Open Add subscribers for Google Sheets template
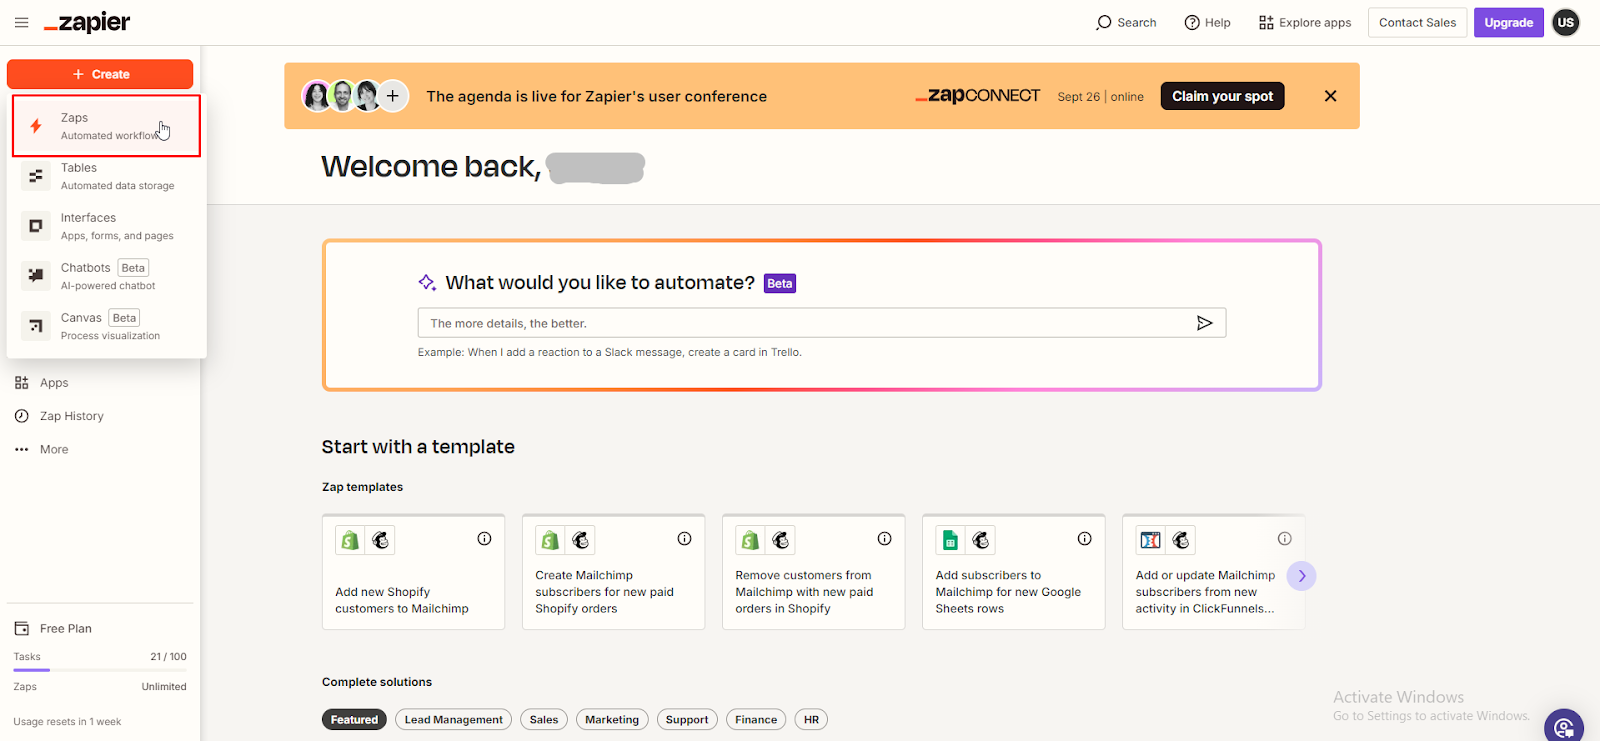The width and height of the screenshot is (1600, 741). tap(1014, 572)
